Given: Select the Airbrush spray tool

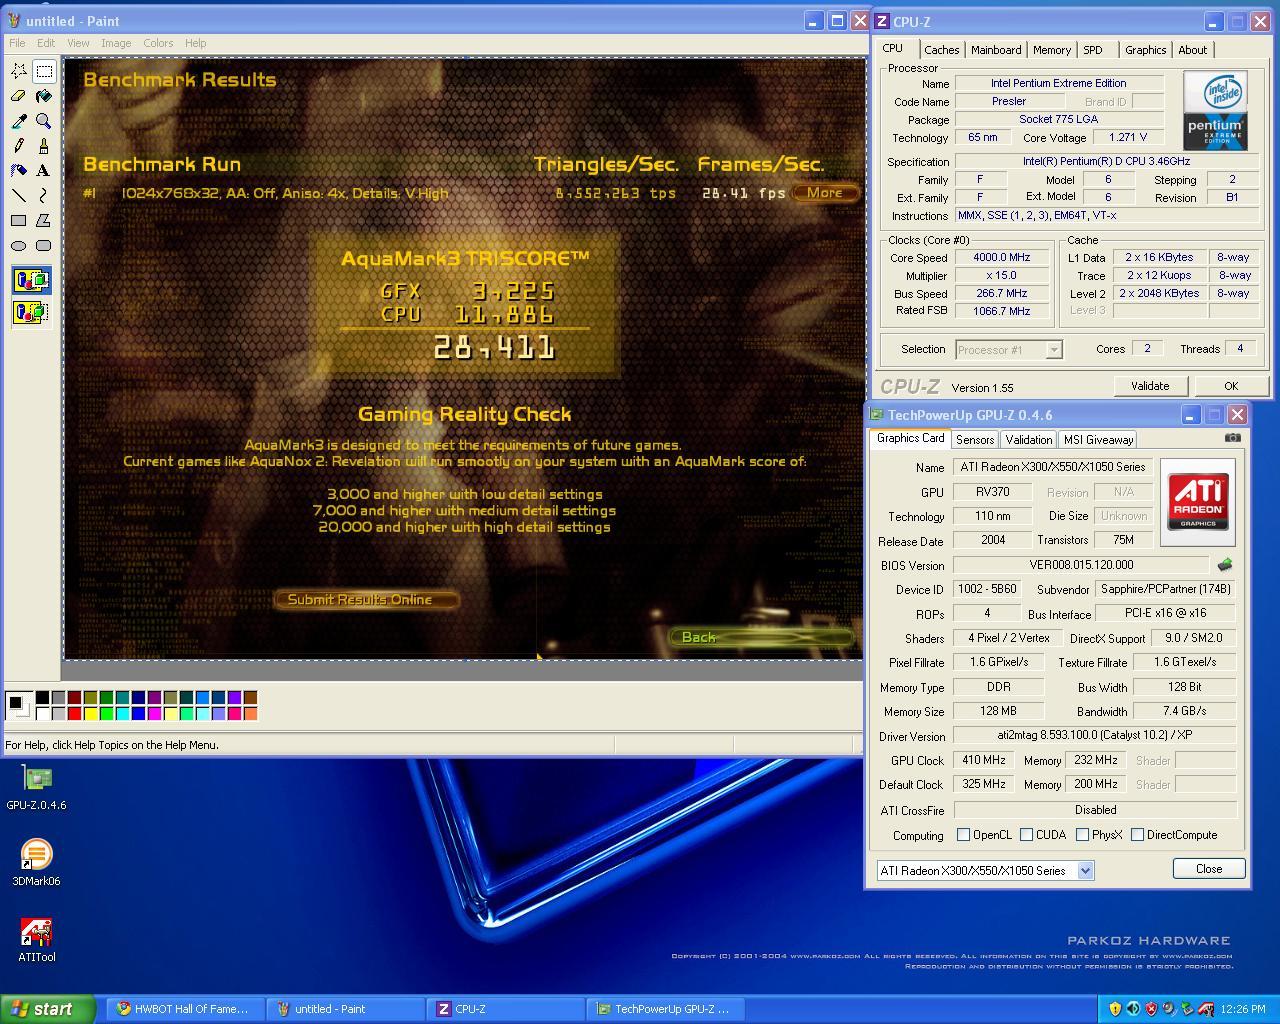Looking at the screenshot, I should (x=19, y=171).
